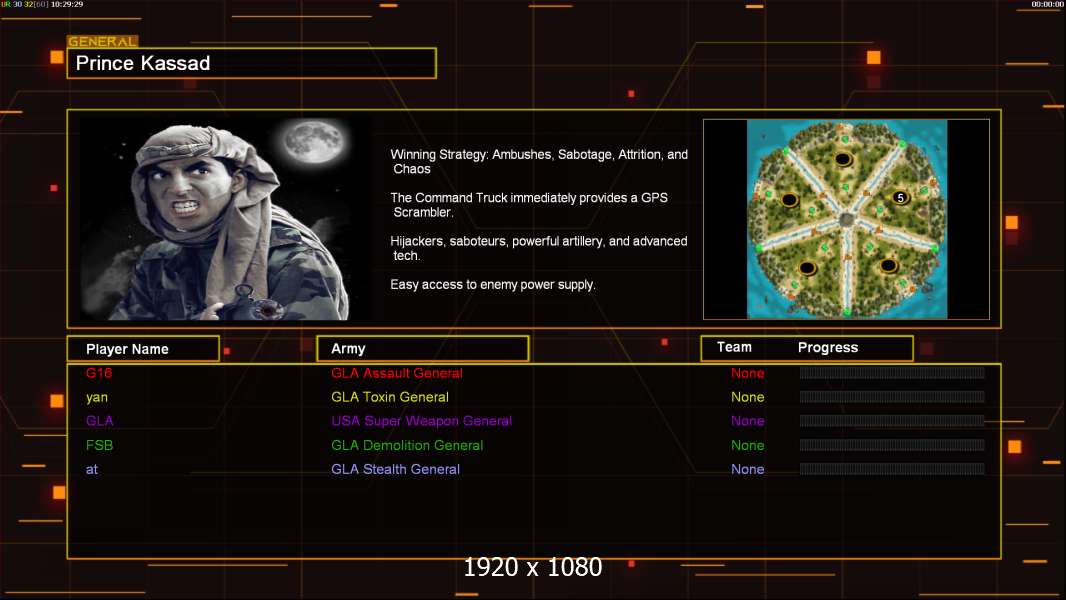Click the GENERAL label above name
Screen dimensions: 1066x600
click(x=102, y=41)
